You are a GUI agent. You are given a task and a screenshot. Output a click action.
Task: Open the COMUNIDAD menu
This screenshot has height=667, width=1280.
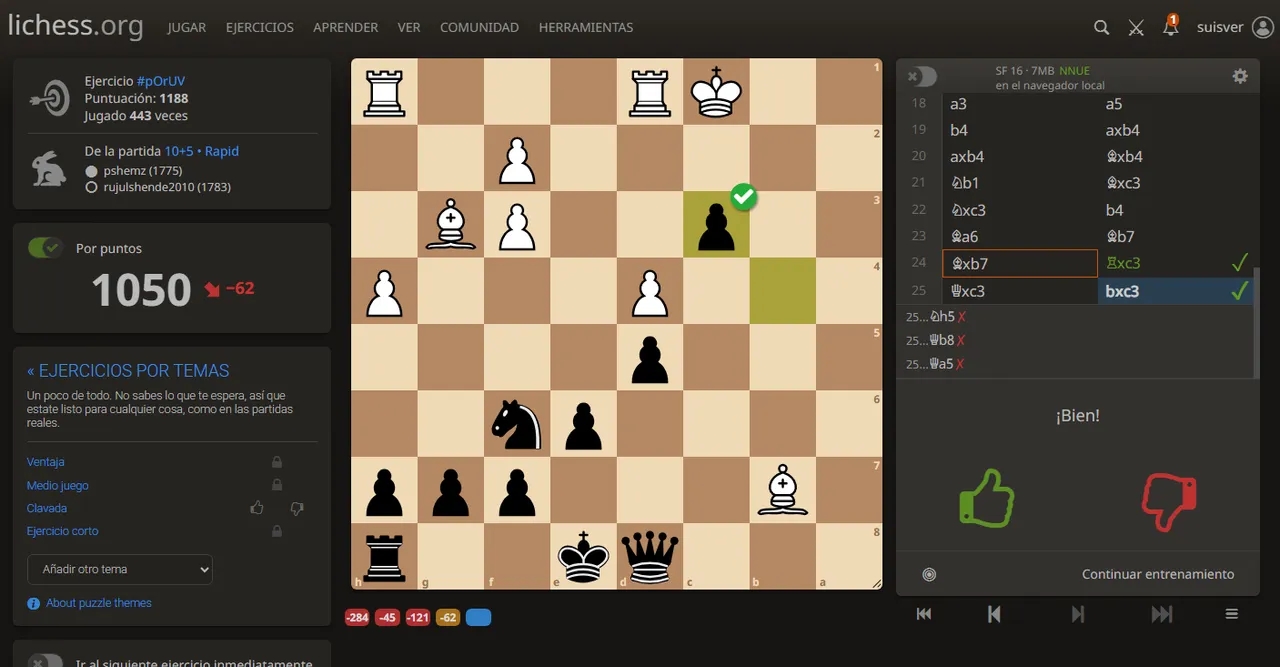click(479, 28)
